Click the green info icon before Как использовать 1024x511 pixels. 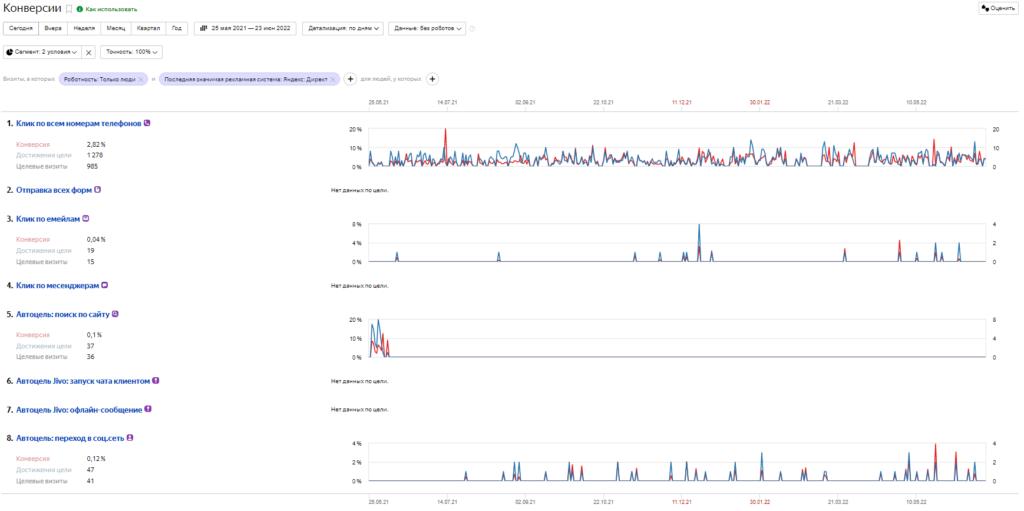pyautogui.click(x=80, y=10)
